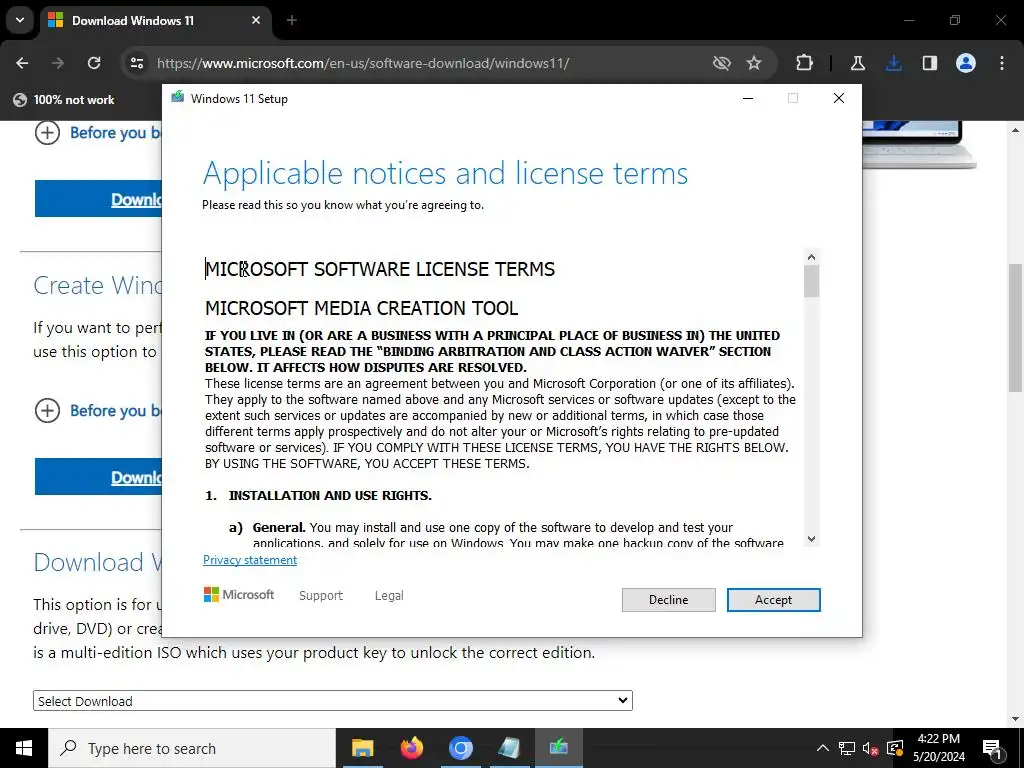Bookmark this page with star icon
The width and height of the screenshot is (1024, 768).
point(754,63)
